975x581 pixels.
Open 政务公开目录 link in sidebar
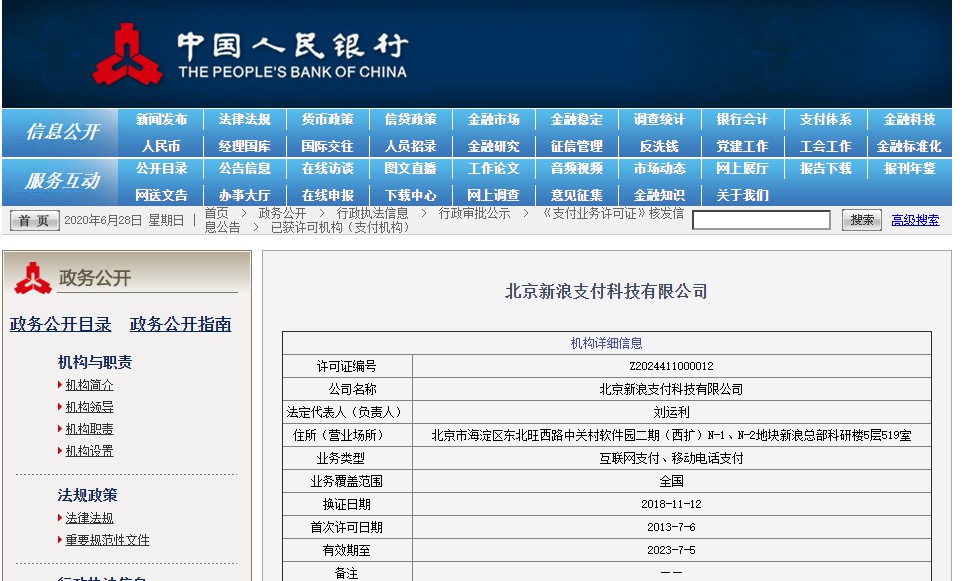(60, 324)
